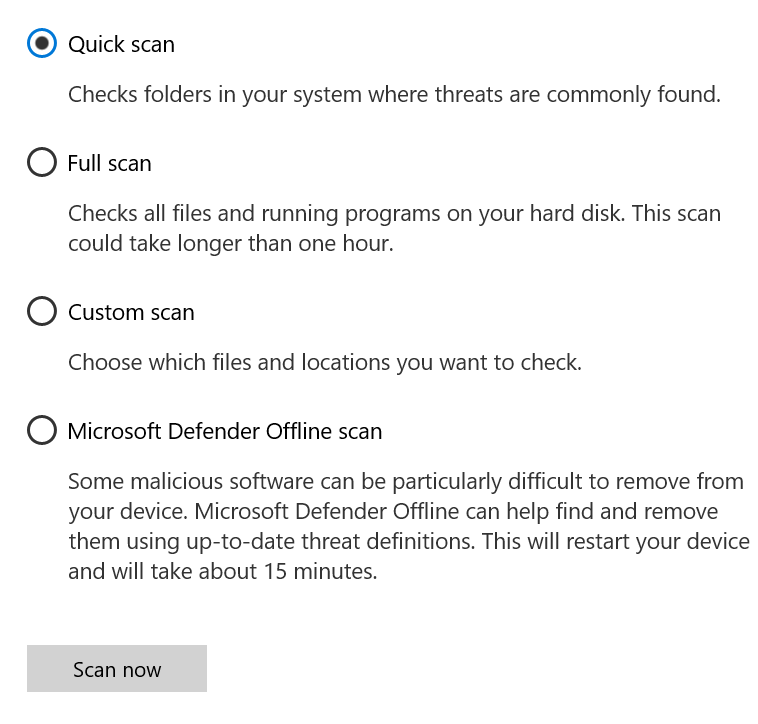The height and width of the screenshot is (724, 758).
Task: Click the 'Quick scan' label text
Action: pyautogui.click(x=121, y=44)
